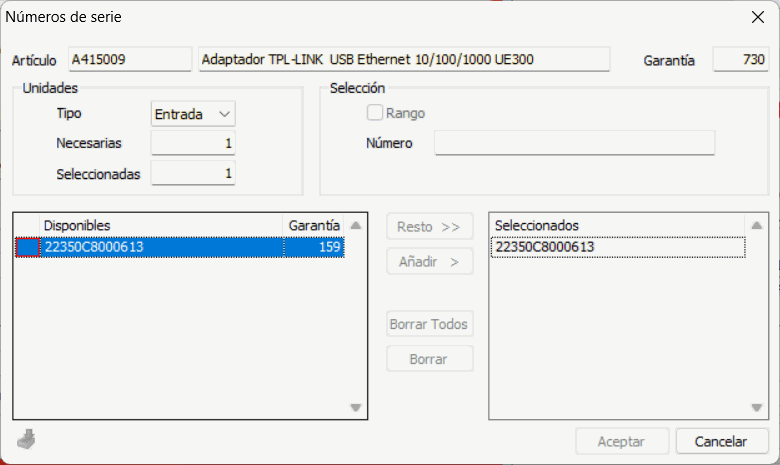Click the Resto >> button

click(429, 227)
